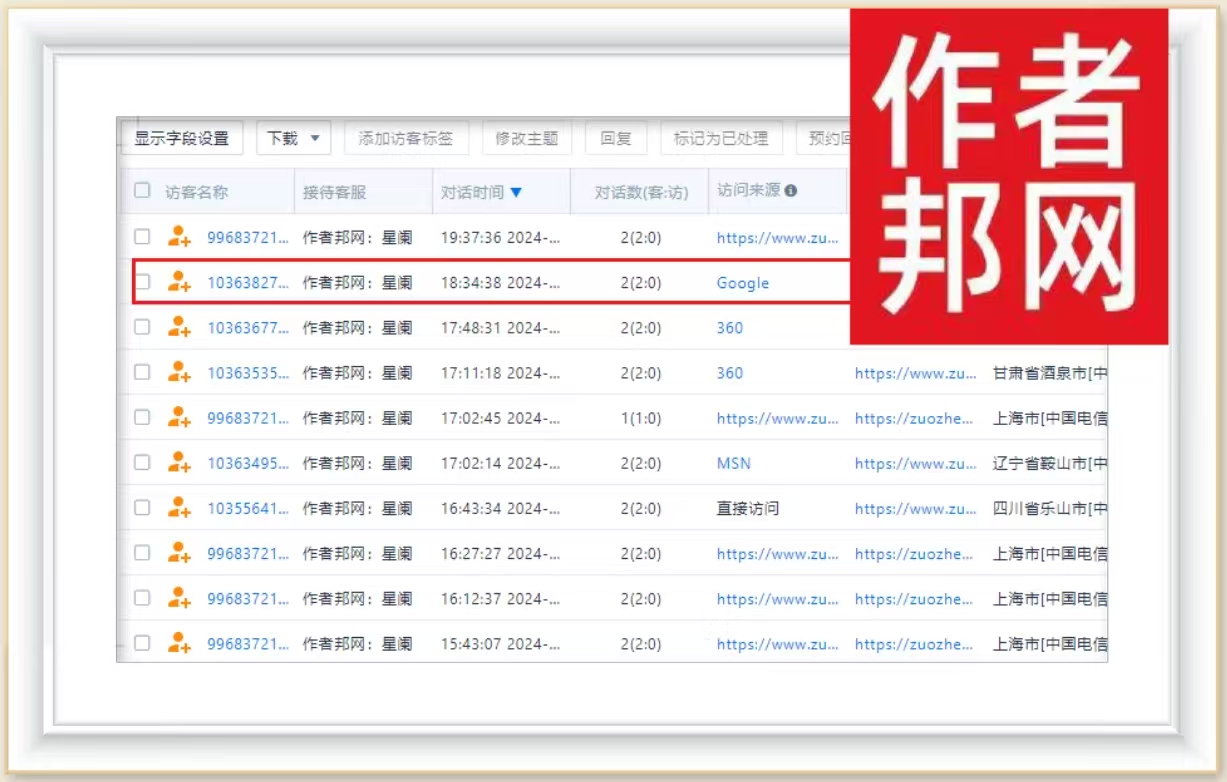Click add-visitor icon in Google source row
The width and height of the screenshot is (1227, 782).
pyautogui.click(x=179, y=282)
